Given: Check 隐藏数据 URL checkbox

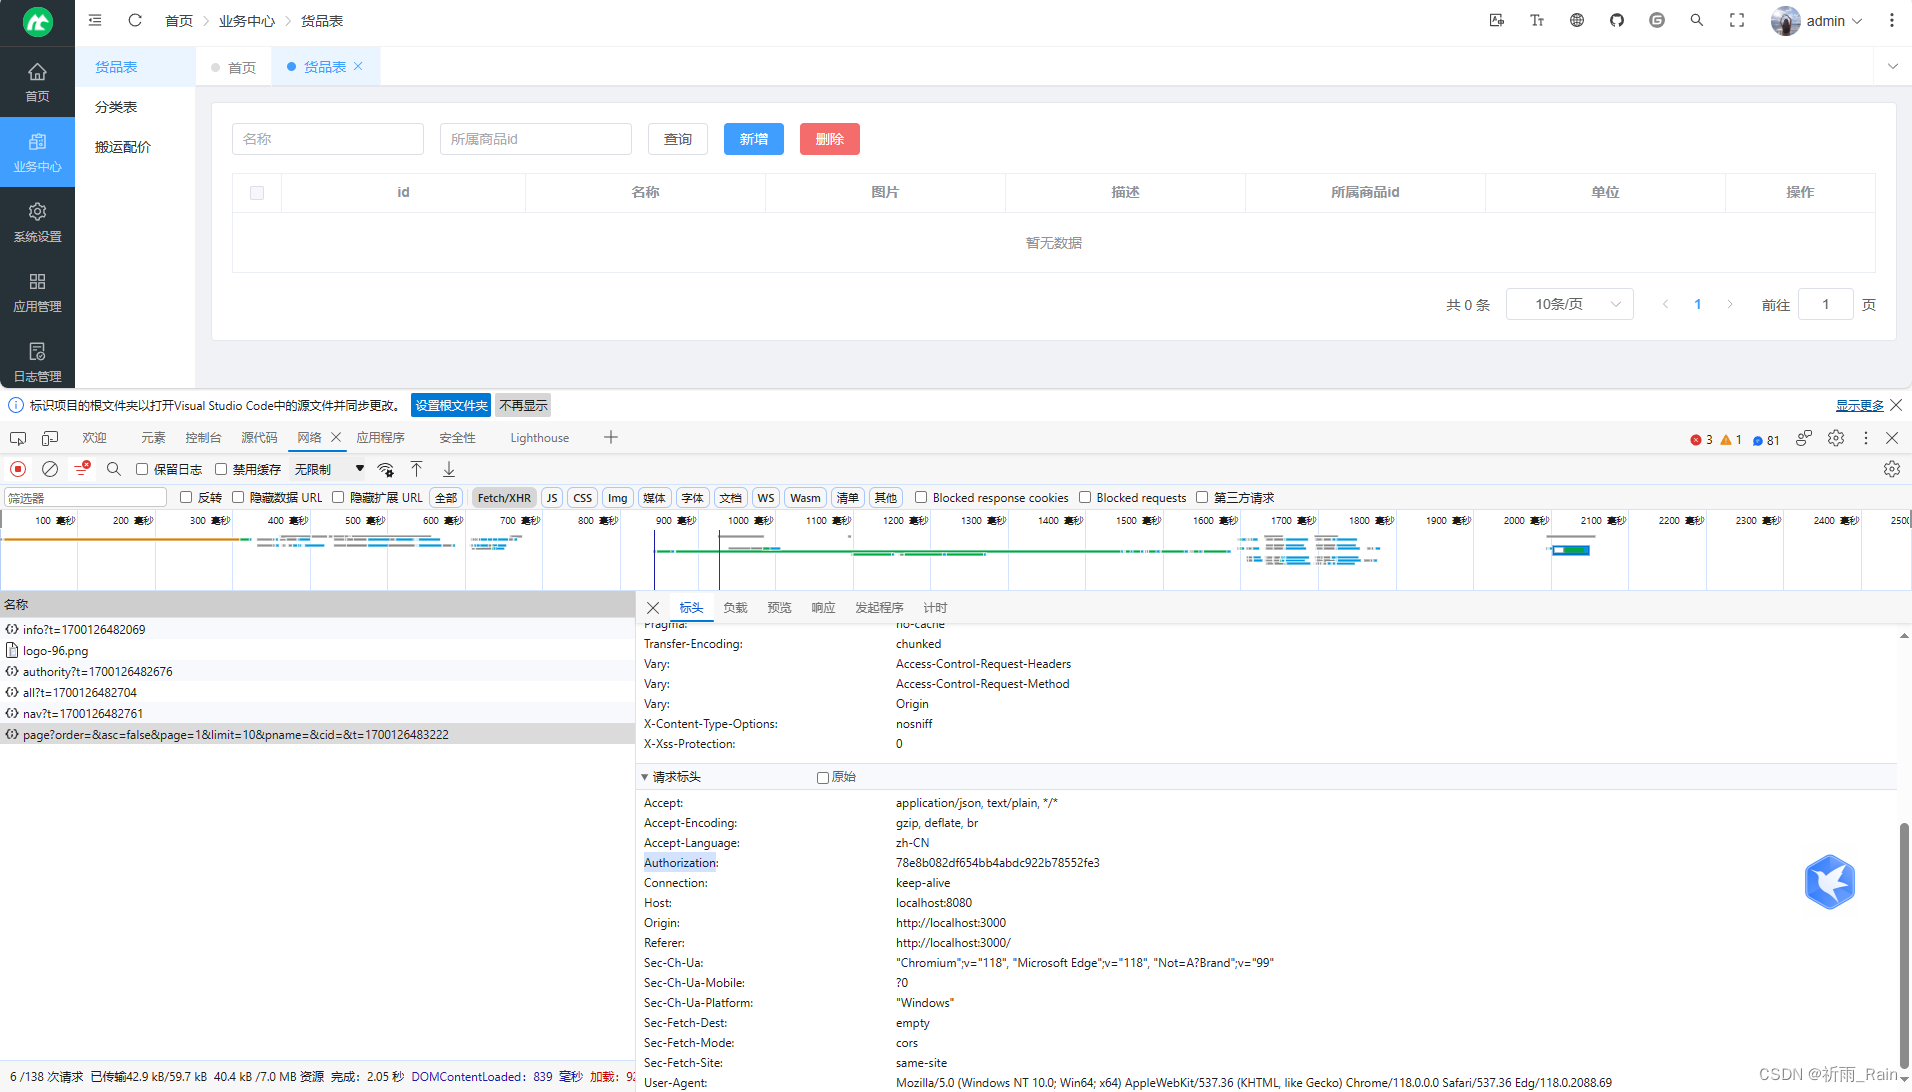Looking at the screenshot, I should click(238, 497).
